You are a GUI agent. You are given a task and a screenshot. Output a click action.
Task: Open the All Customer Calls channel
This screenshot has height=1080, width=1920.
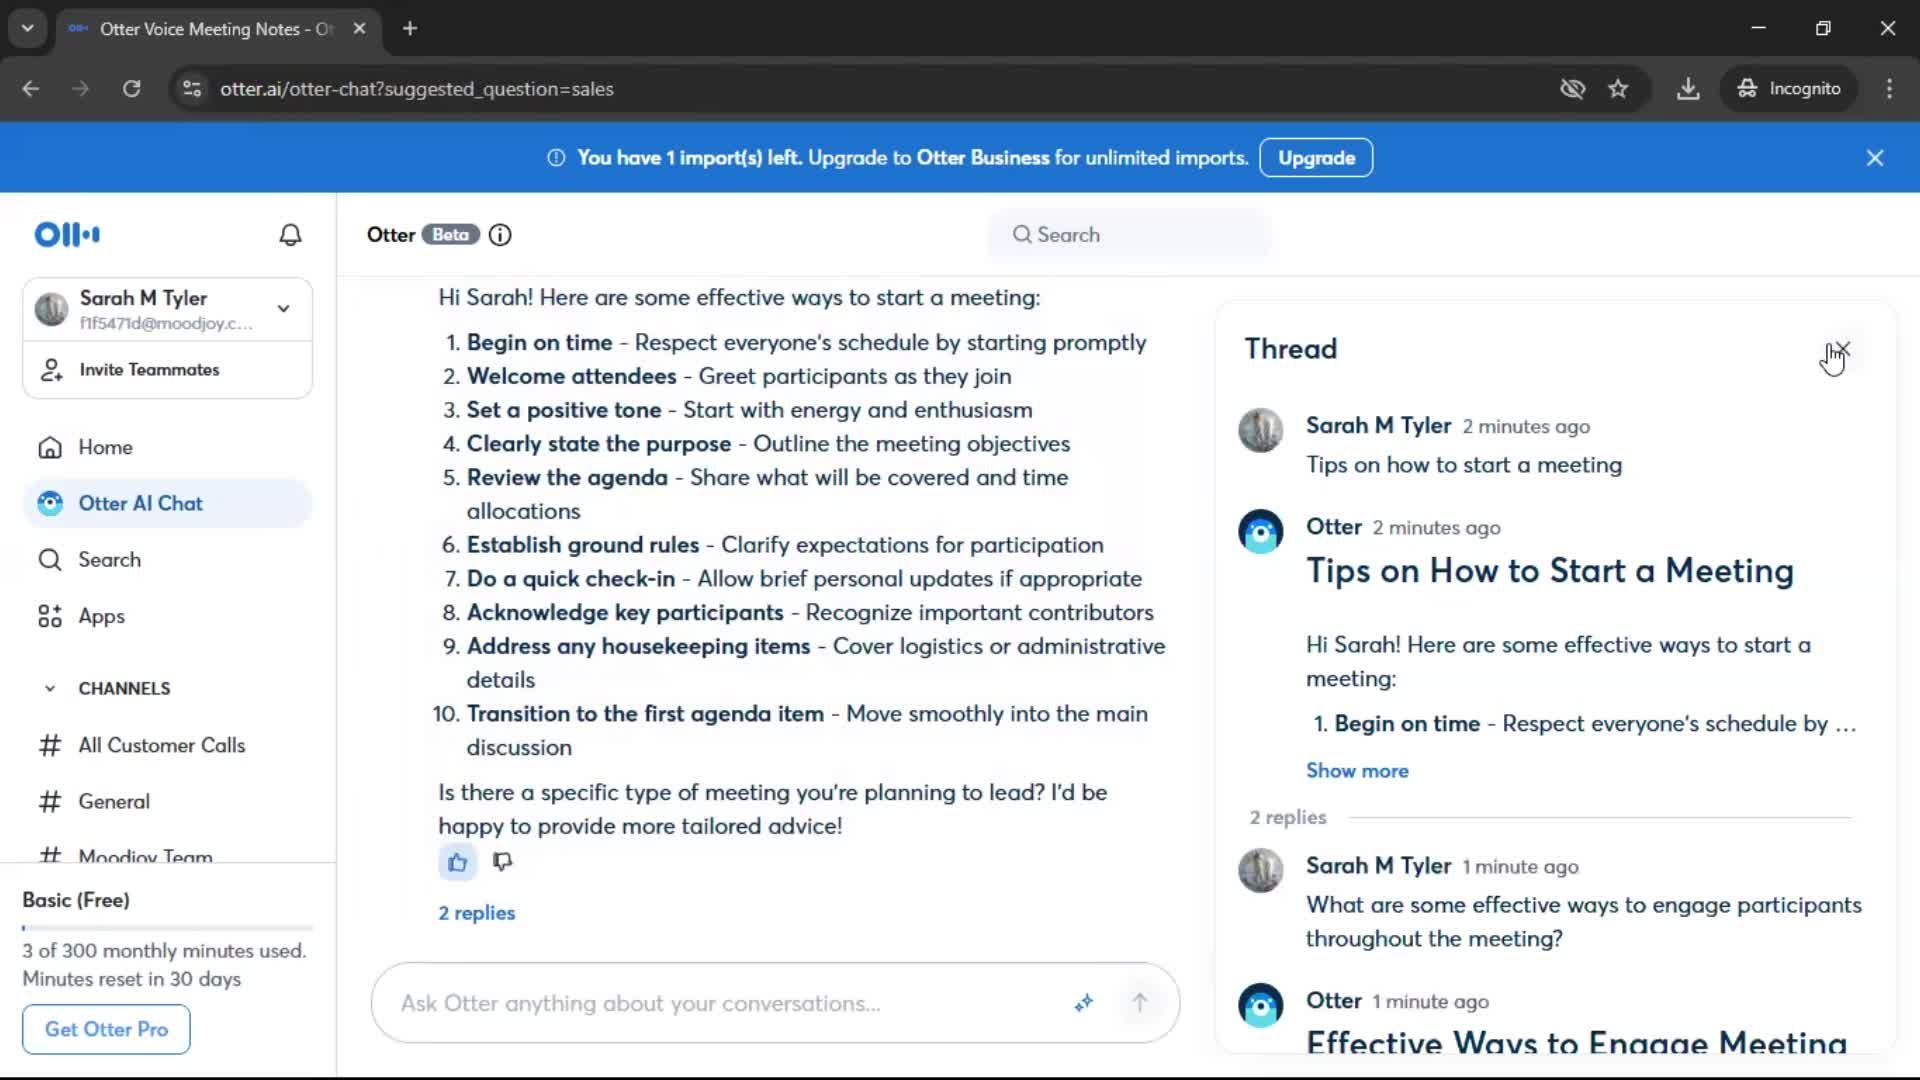coord(167,745)
